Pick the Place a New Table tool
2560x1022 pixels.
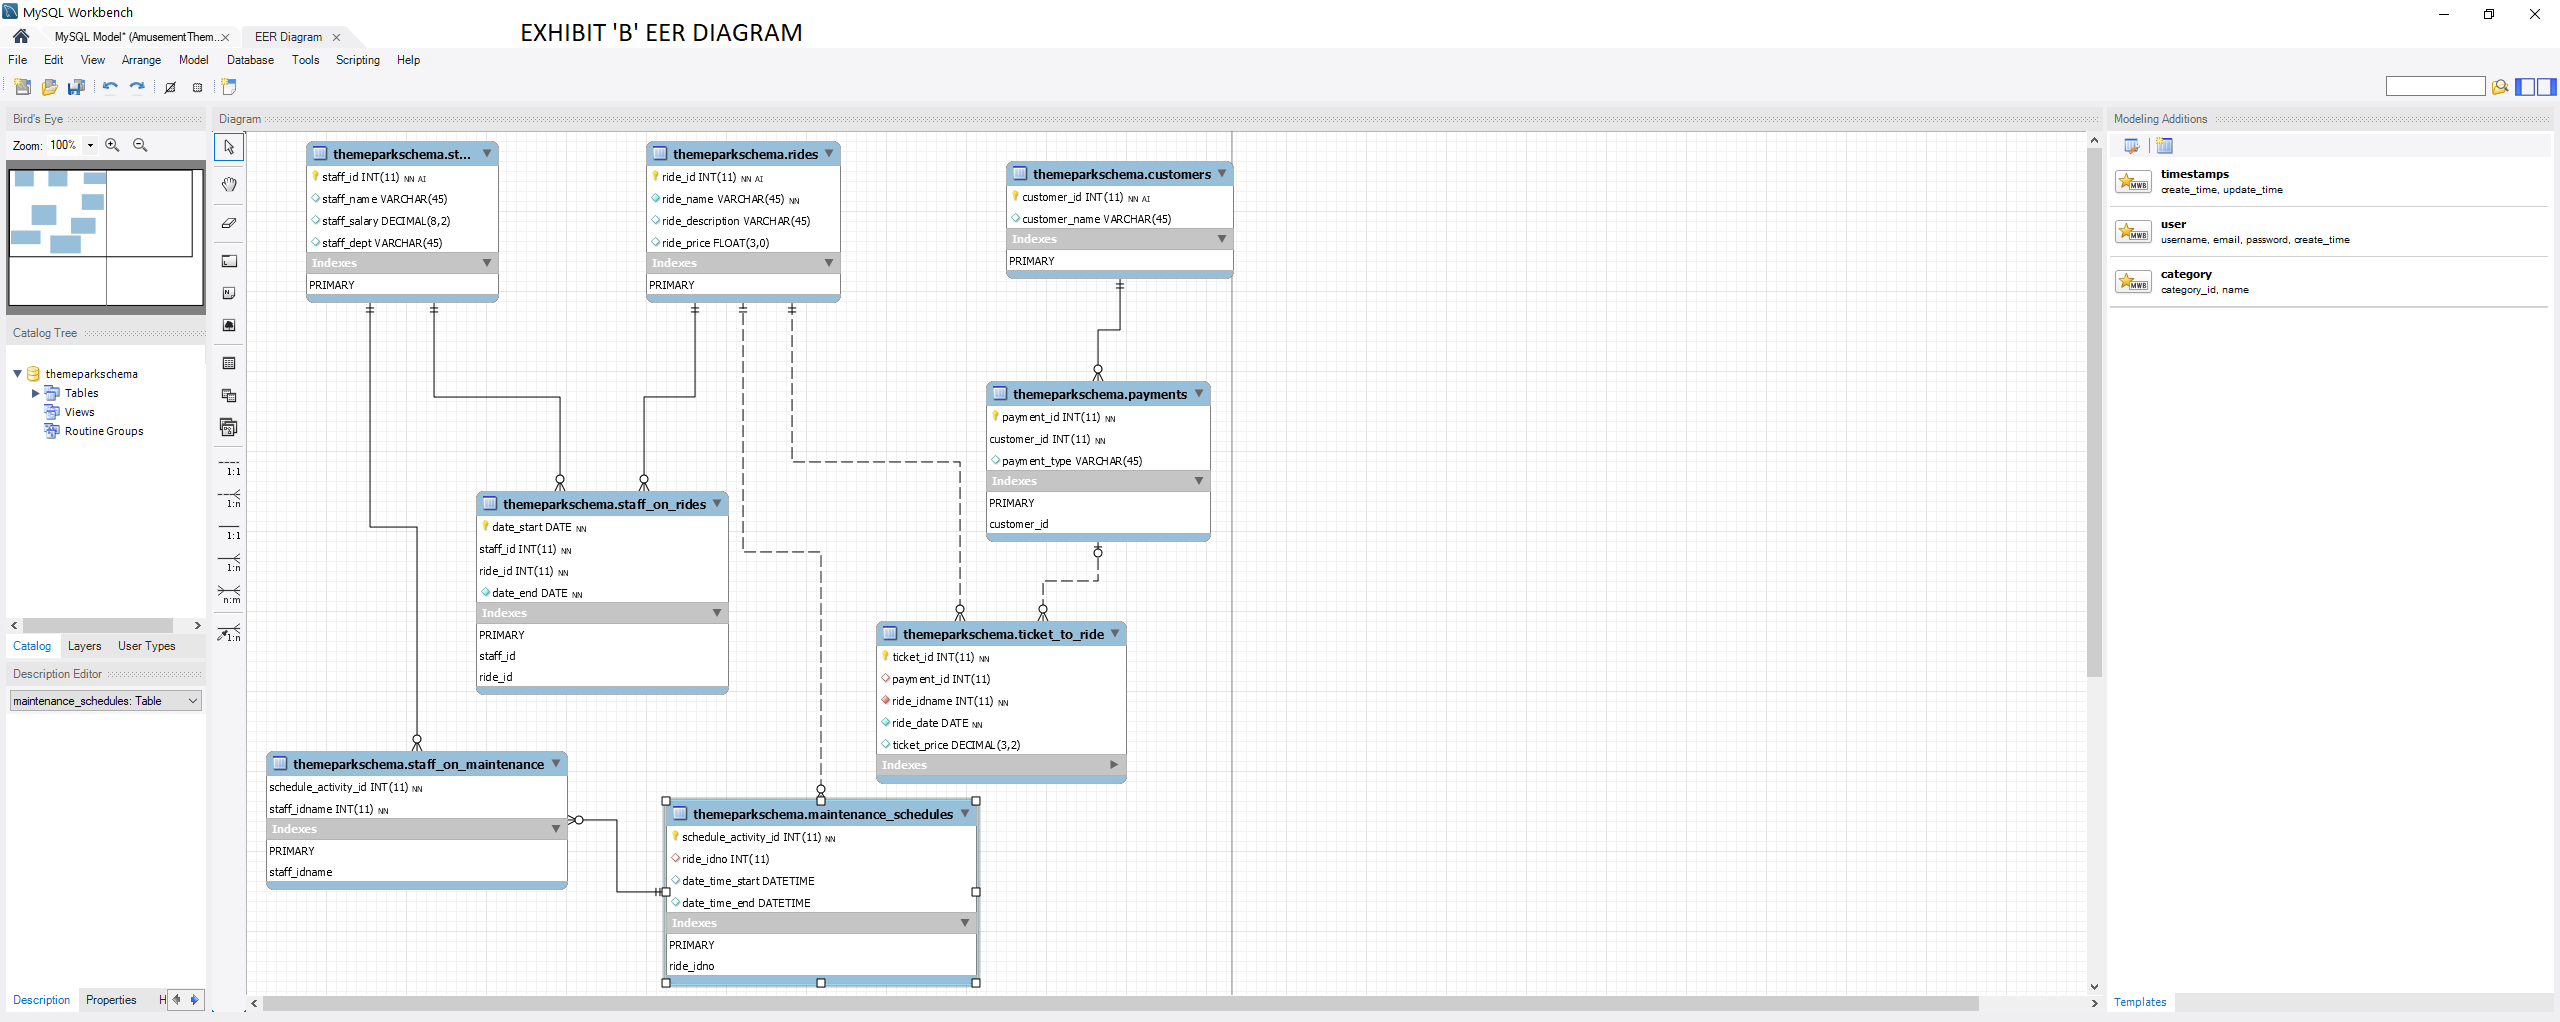click(x=229, y=363)
